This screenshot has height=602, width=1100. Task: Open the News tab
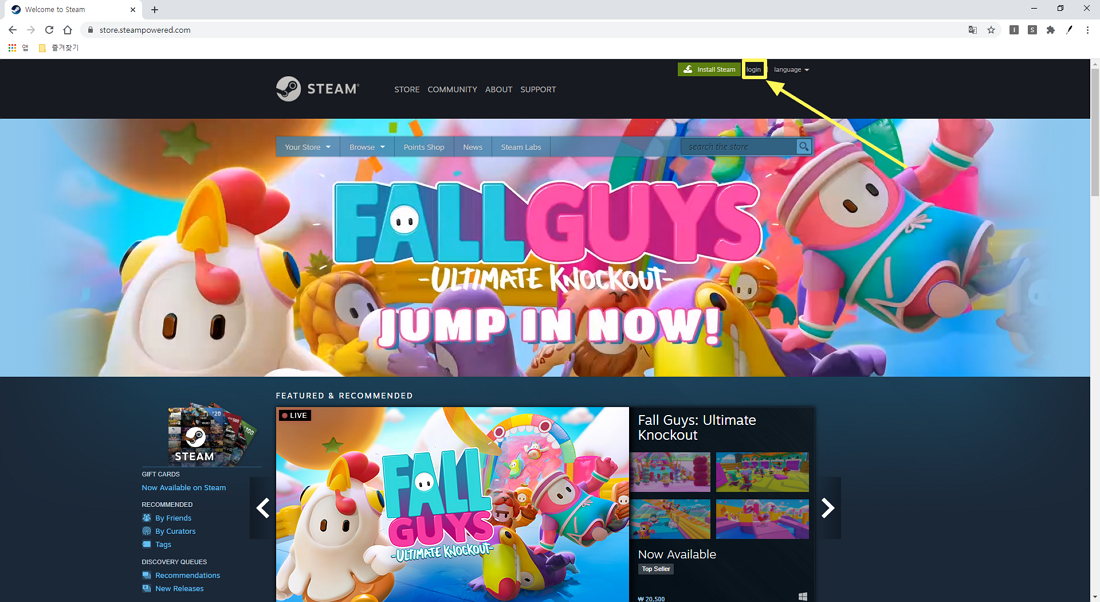[473, 147]
